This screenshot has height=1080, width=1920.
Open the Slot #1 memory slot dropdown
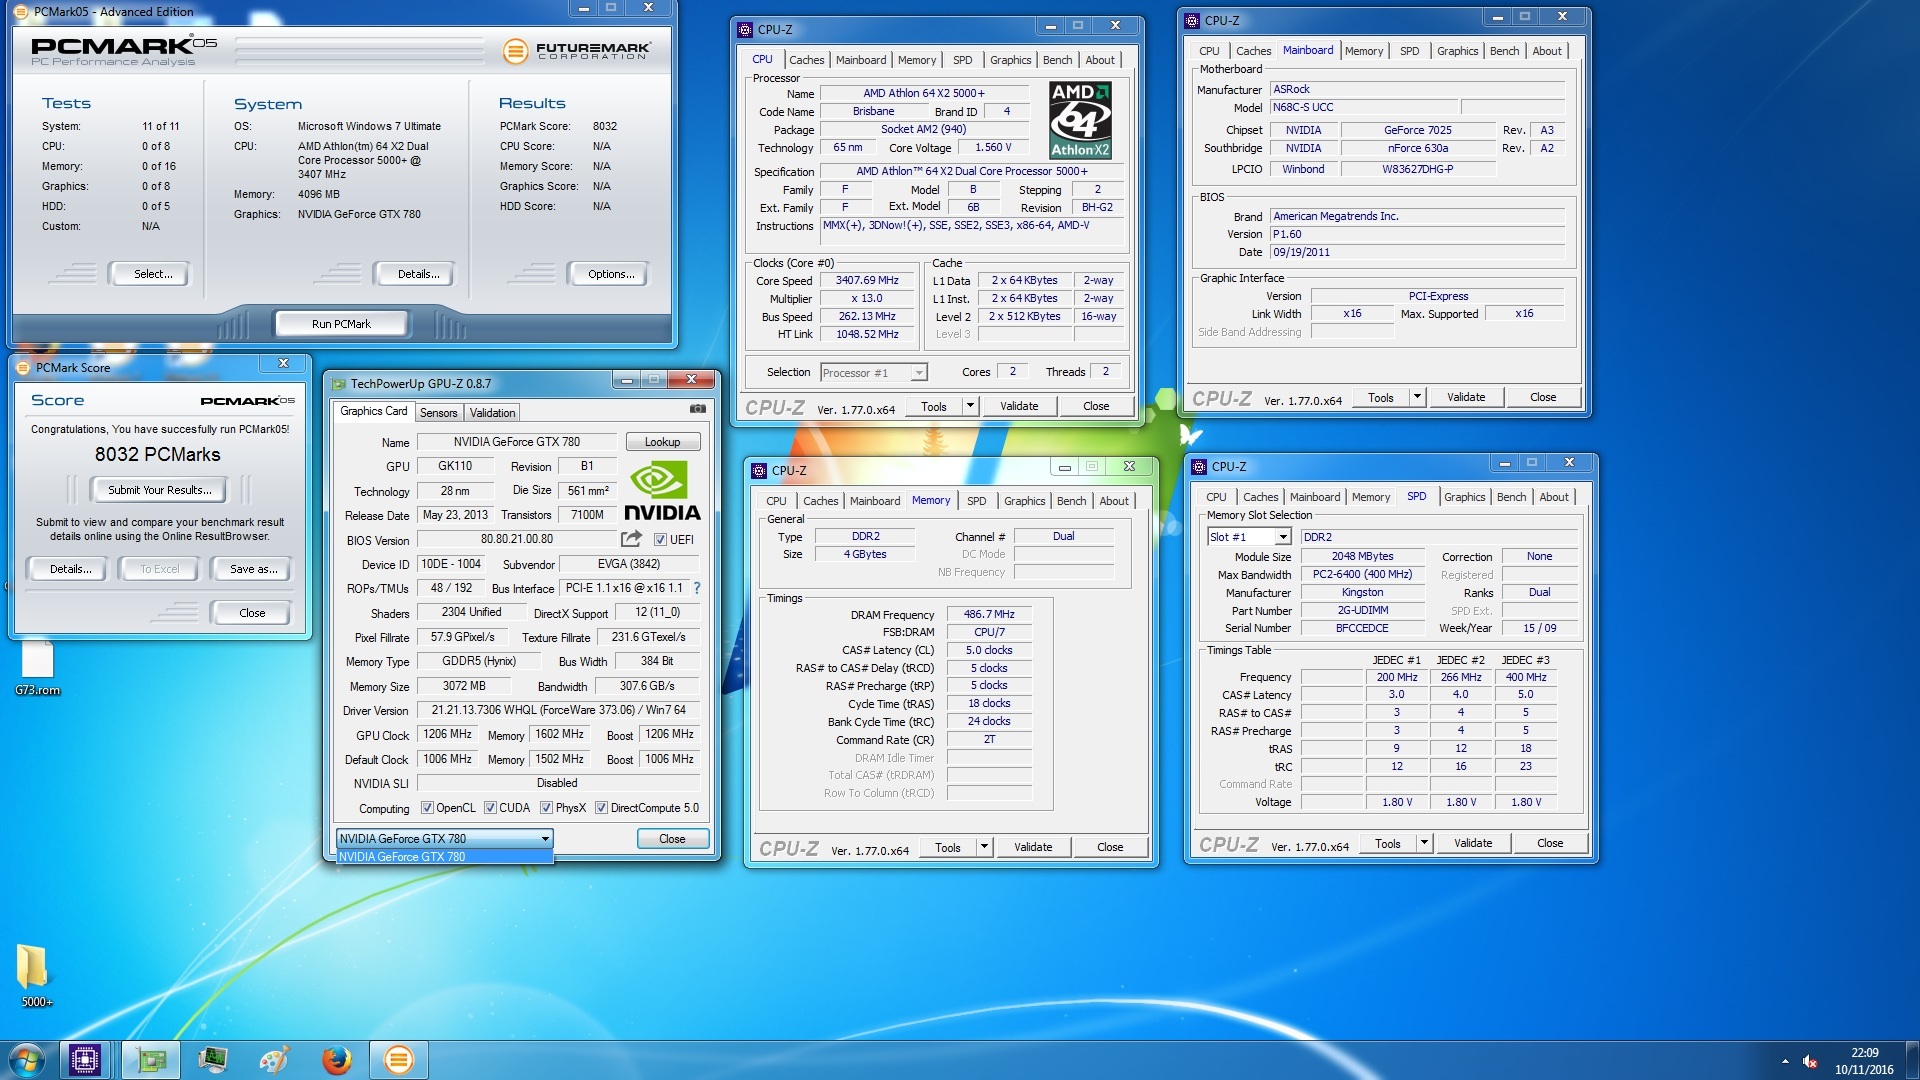click(1249, 537)
